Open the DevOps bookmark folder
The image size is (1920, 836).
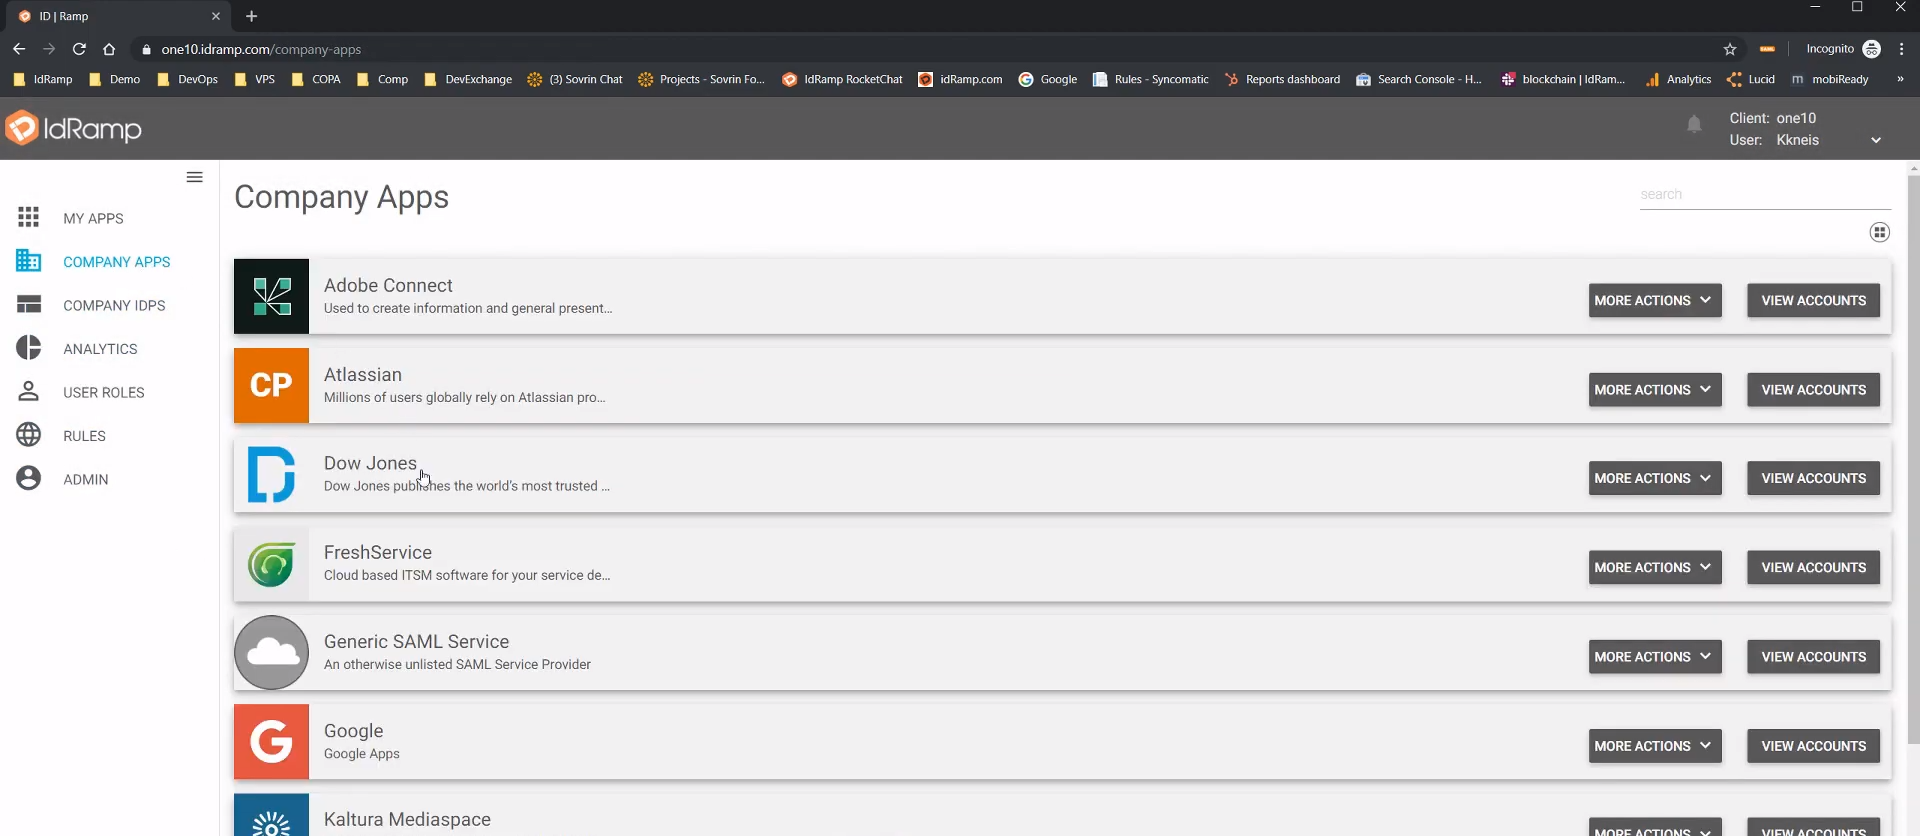point(187,79)
